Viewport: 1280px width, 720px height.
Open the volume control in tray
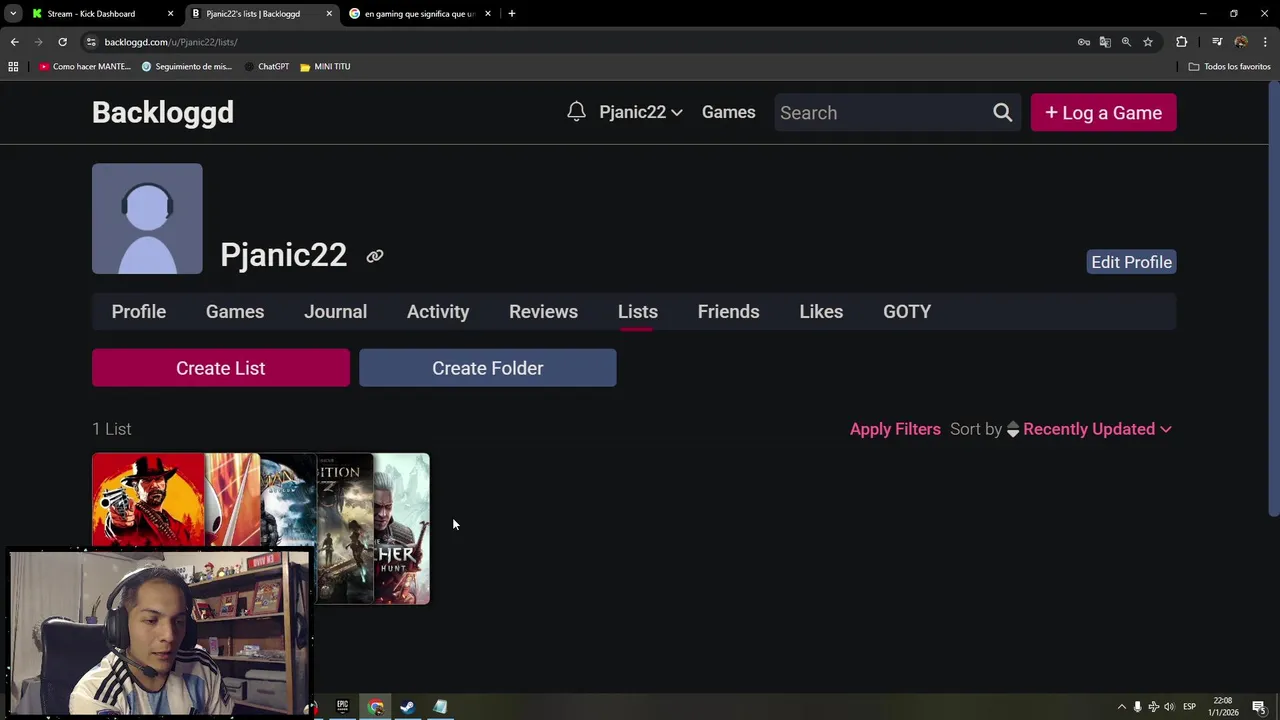(x=1169, y=707)
